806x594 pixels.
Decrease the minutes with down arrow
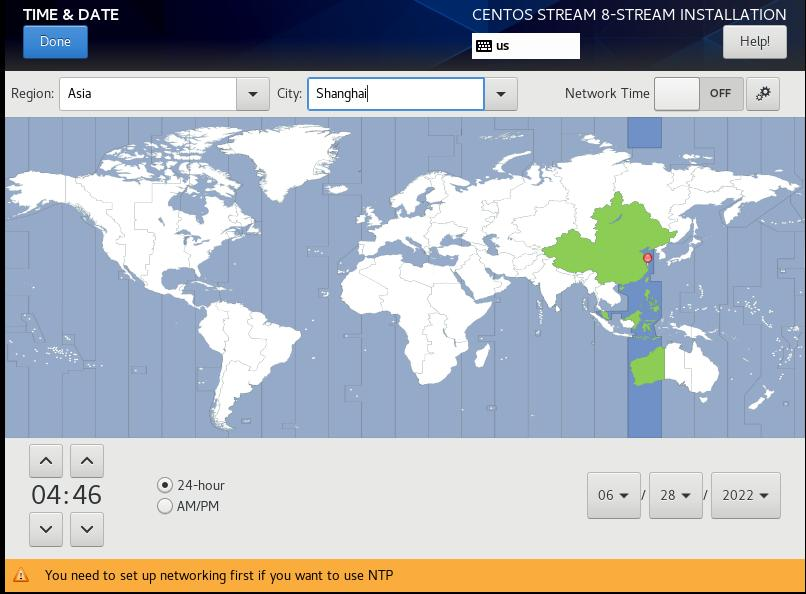[87, 529]
